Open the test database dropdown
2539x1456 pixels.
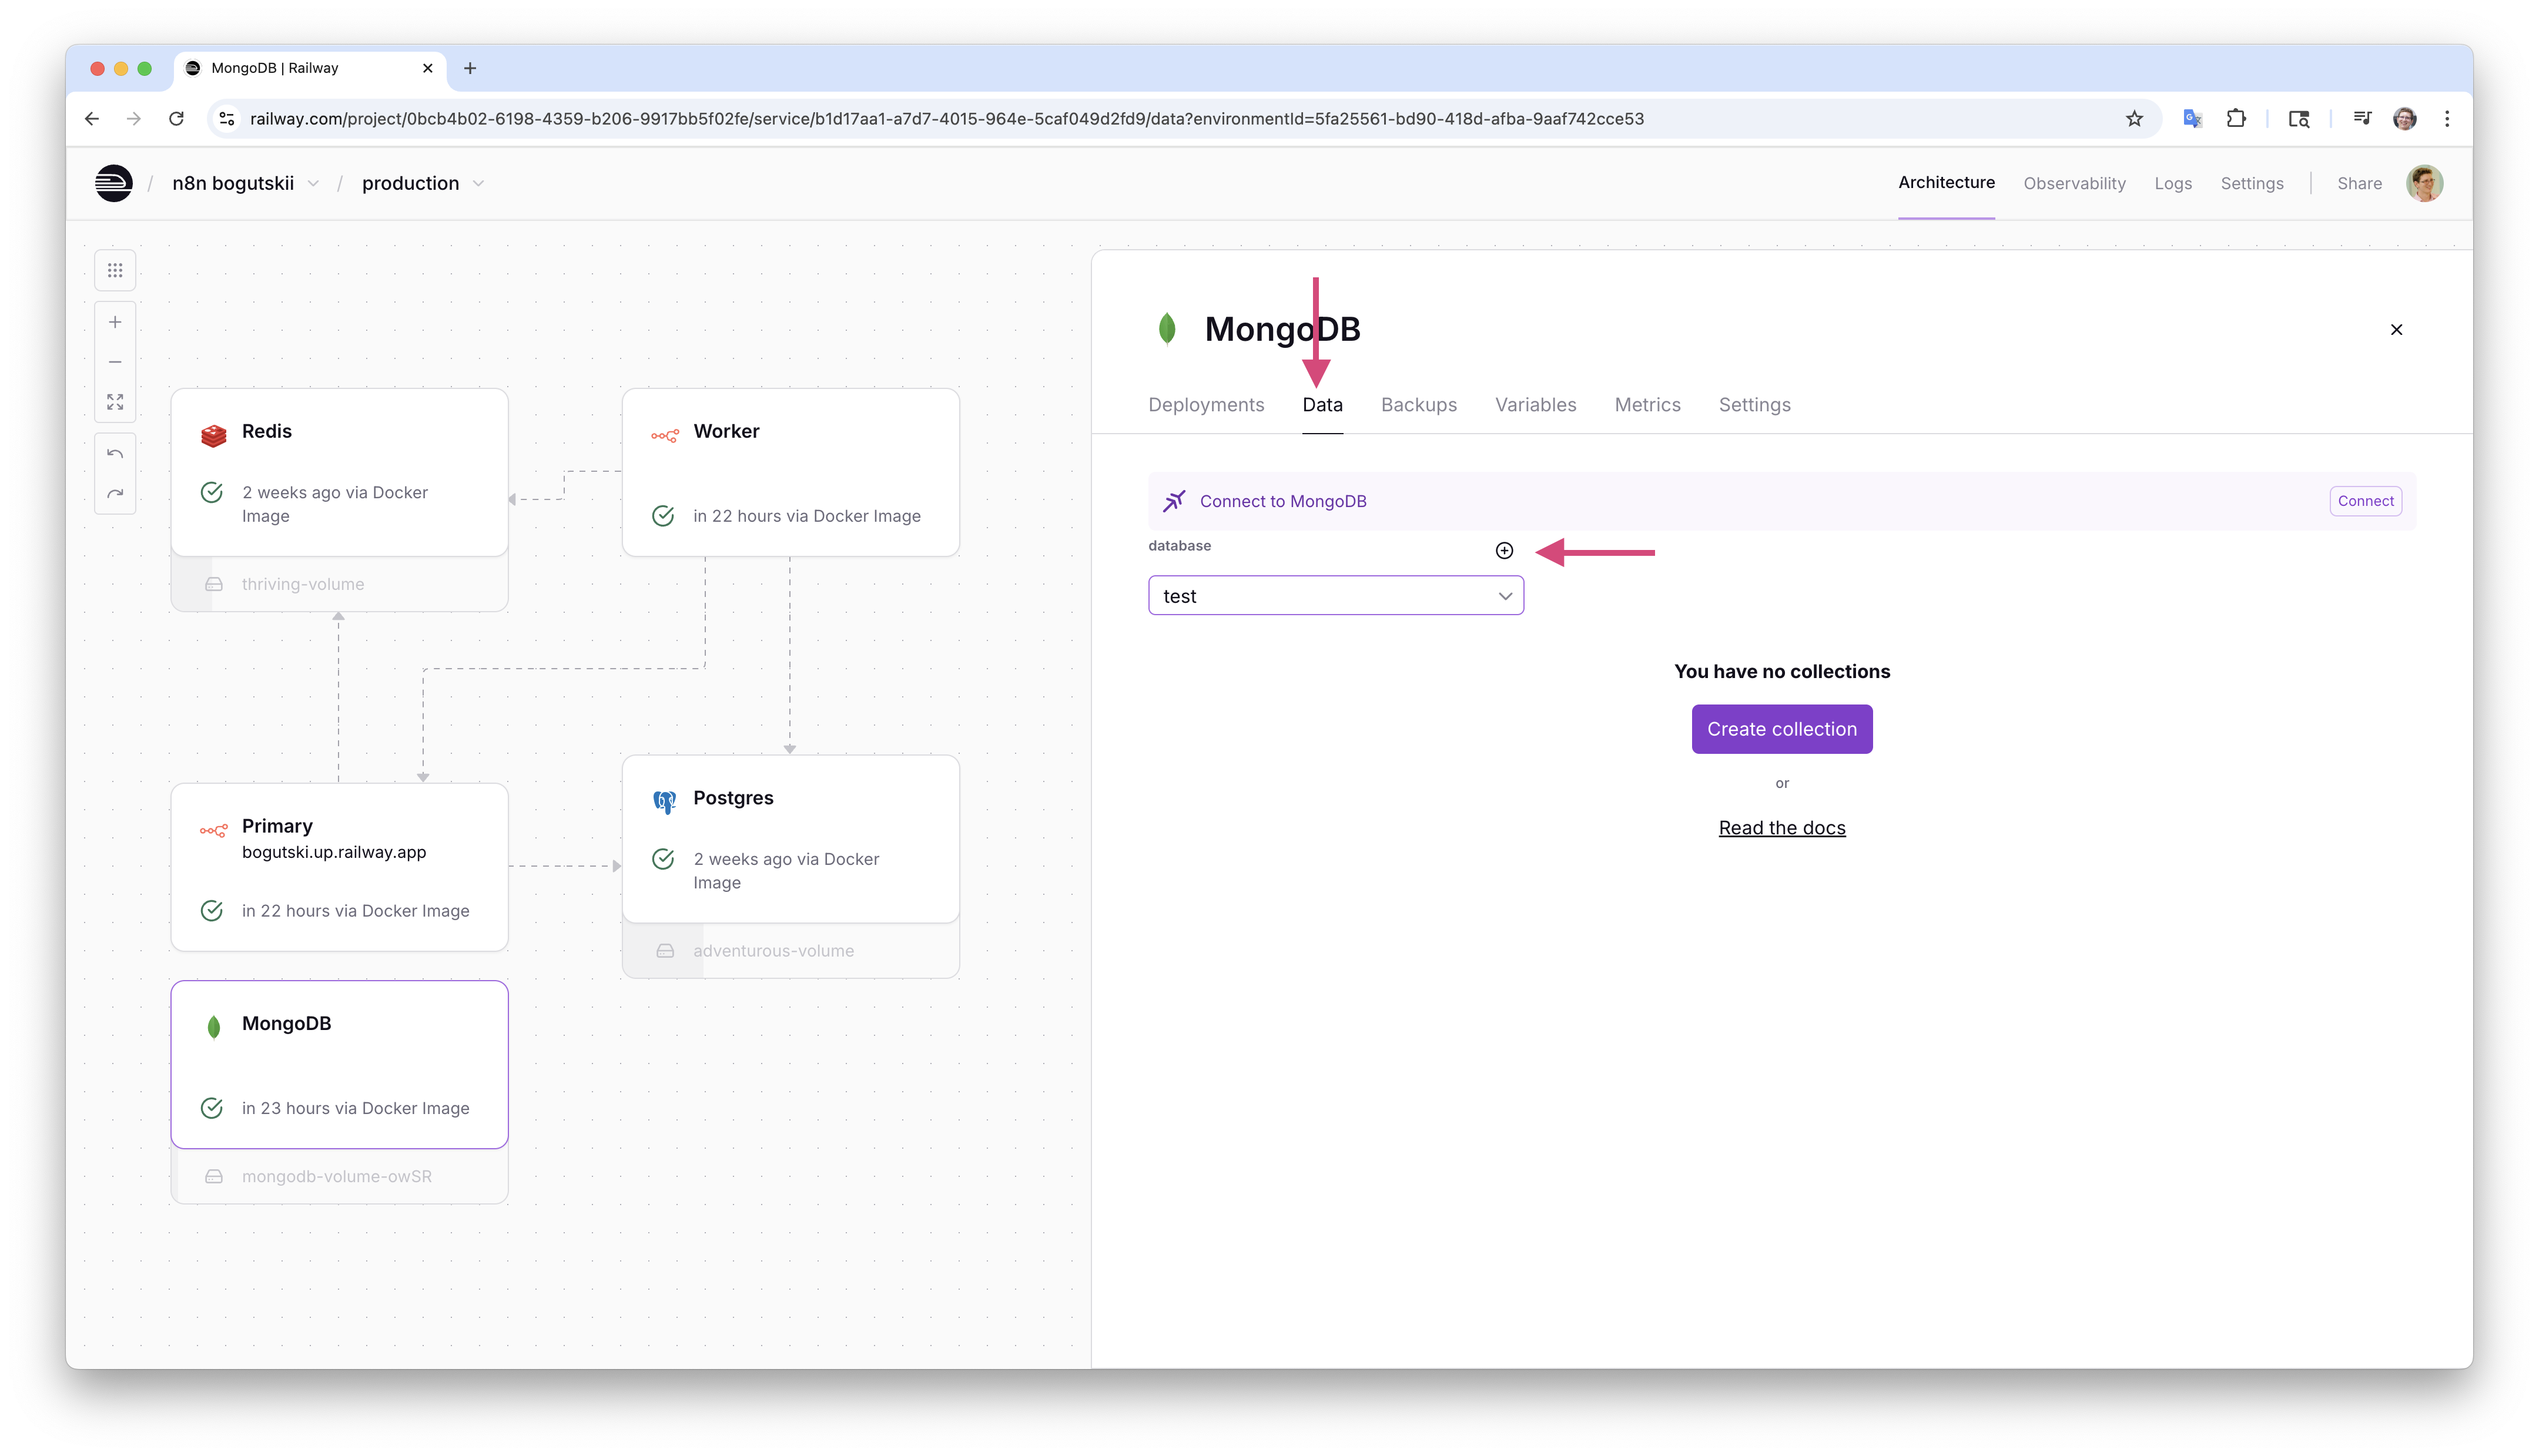click(x=1335, y=596)
